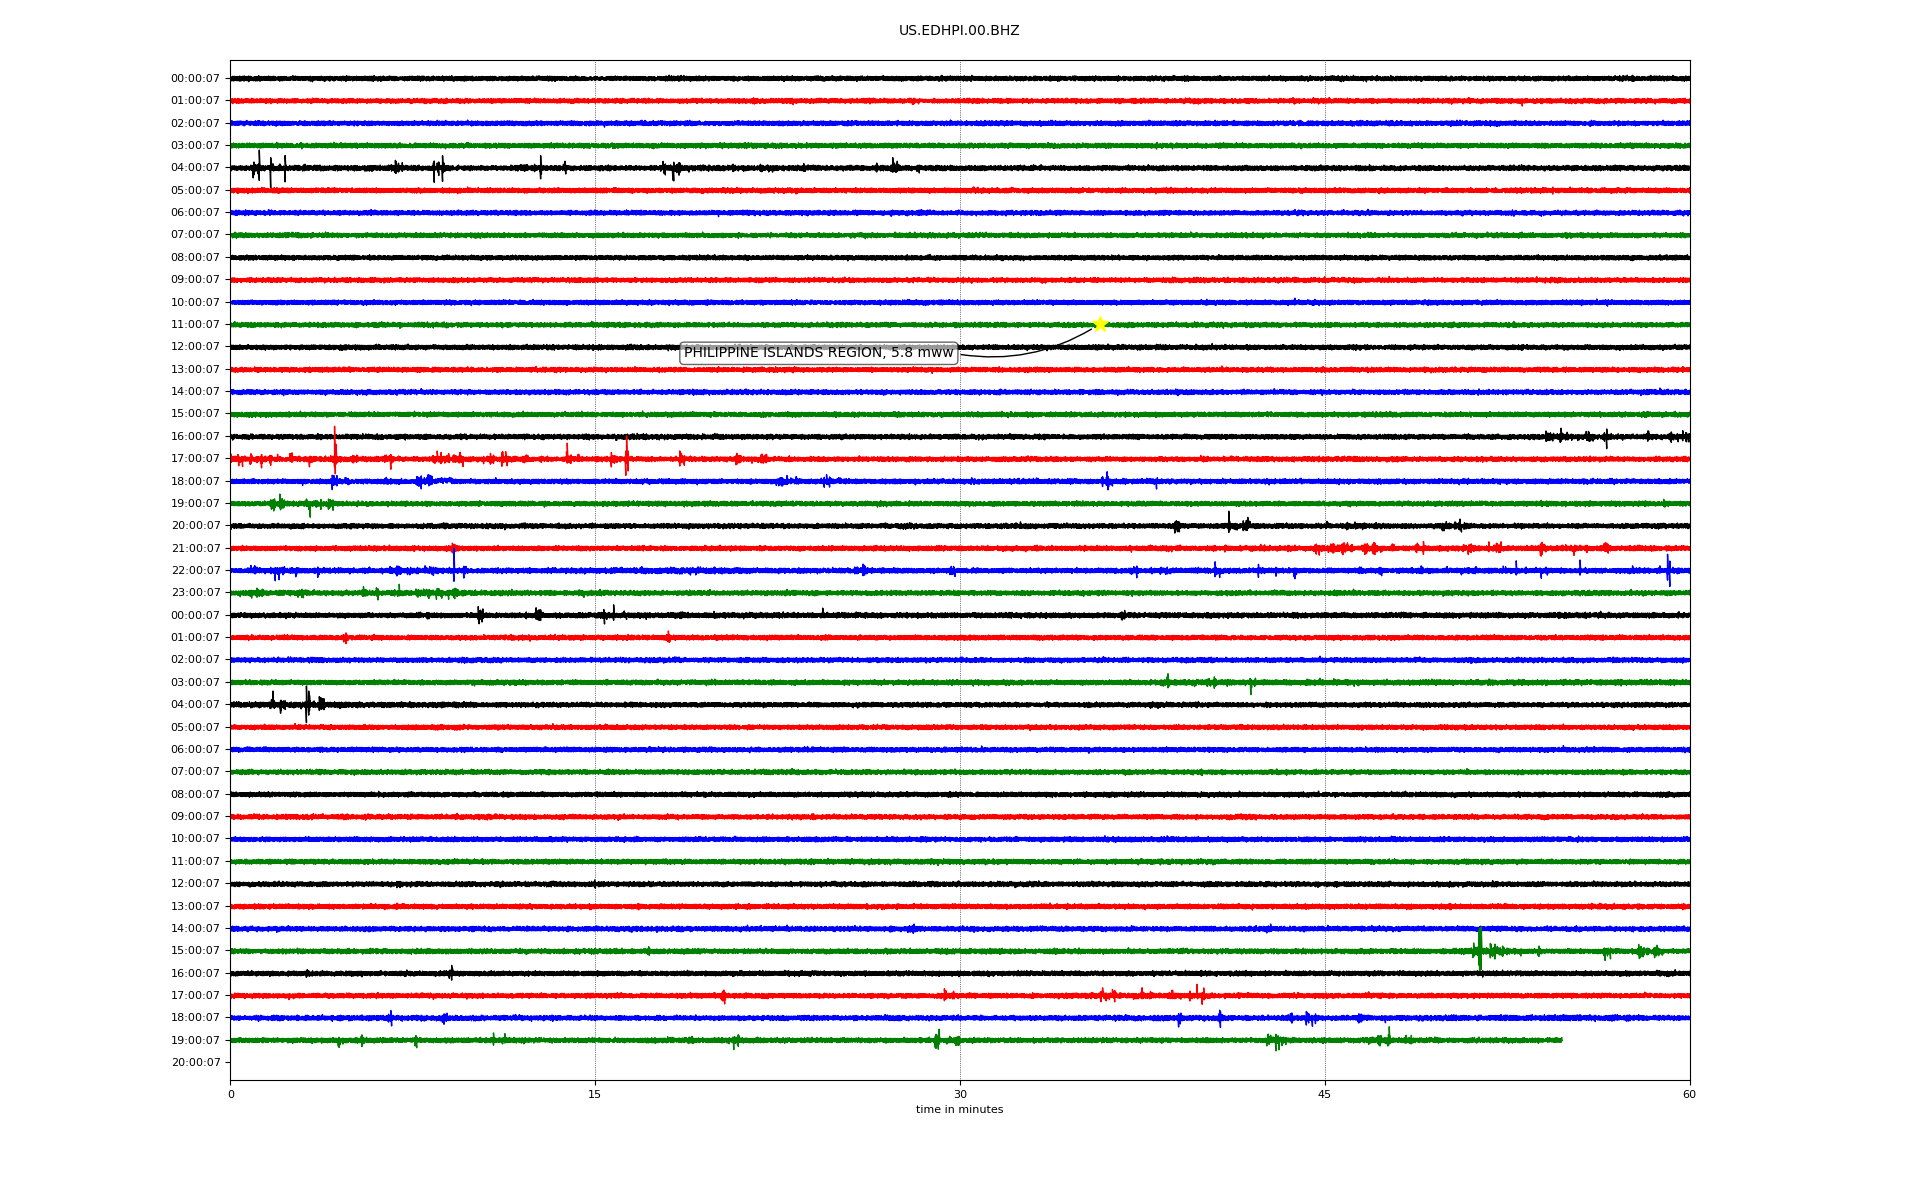Click the Philippine Islands Region annotation label
1920x1200 pixels.
pos(818,353)
